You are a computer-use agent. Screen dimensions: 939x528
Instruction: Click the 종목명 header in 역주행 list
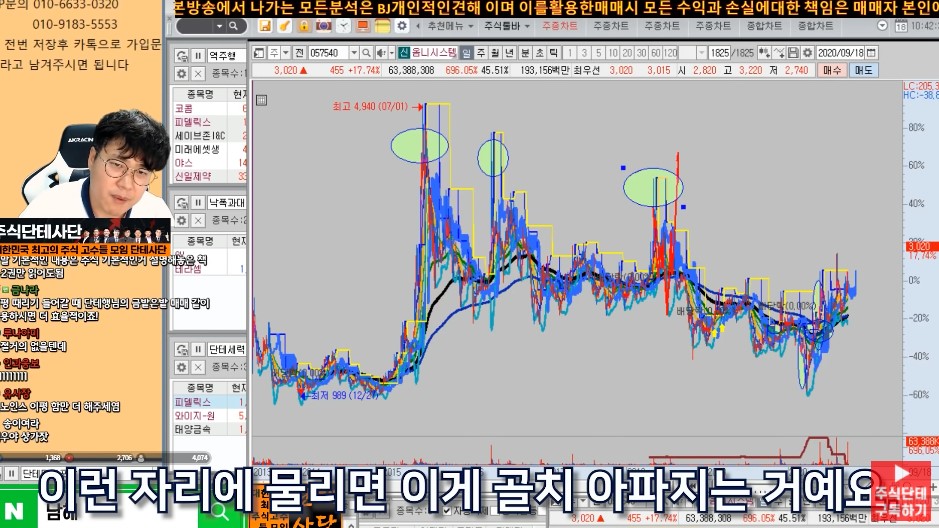click(201, 94)
